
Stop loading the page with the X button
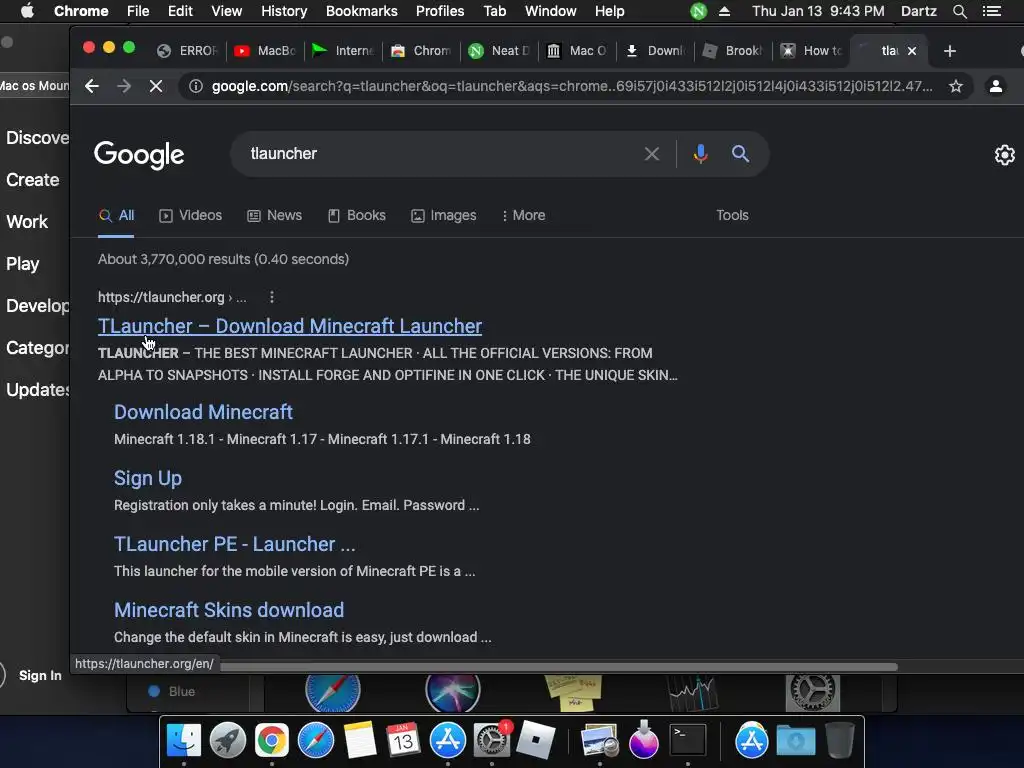155,86
